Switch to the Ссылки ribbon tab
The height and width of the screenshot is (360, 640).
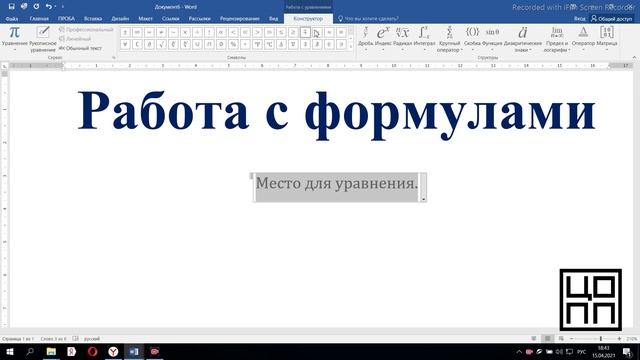(171, 19)
